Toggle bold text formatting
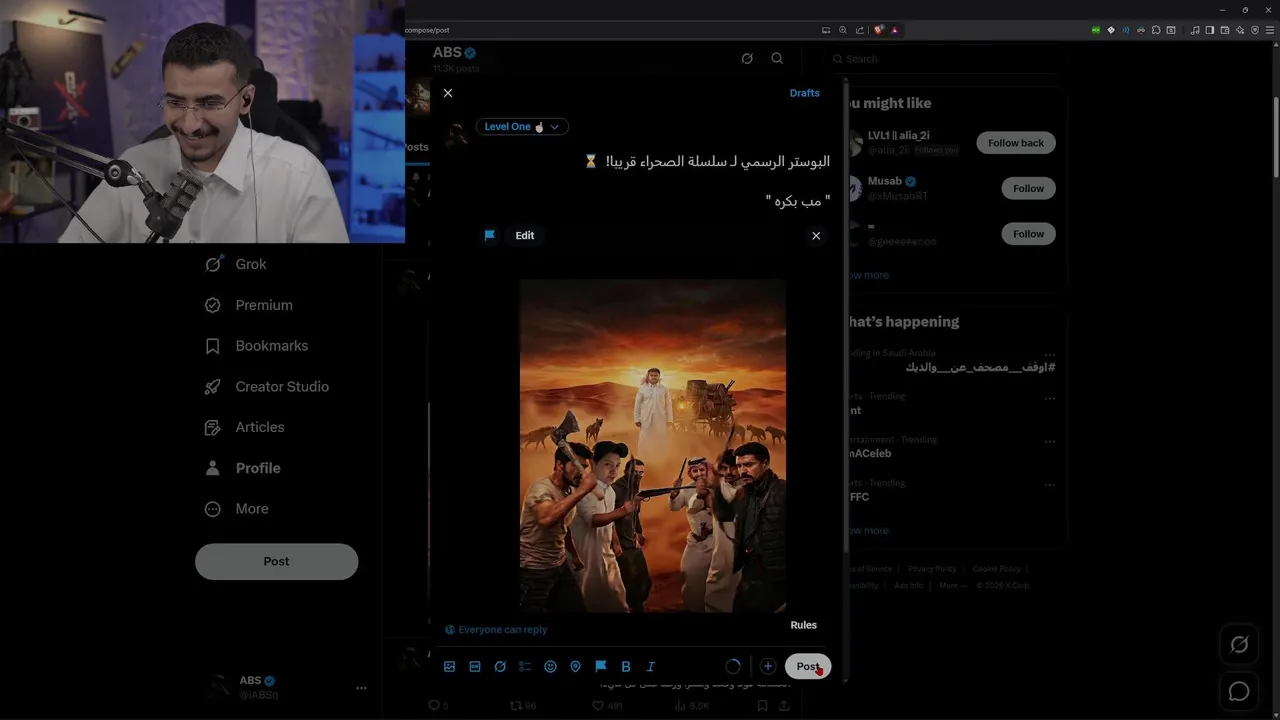The width and height of the screenshot is (1280, 720). pyautogui.click(x=626, y=666)
